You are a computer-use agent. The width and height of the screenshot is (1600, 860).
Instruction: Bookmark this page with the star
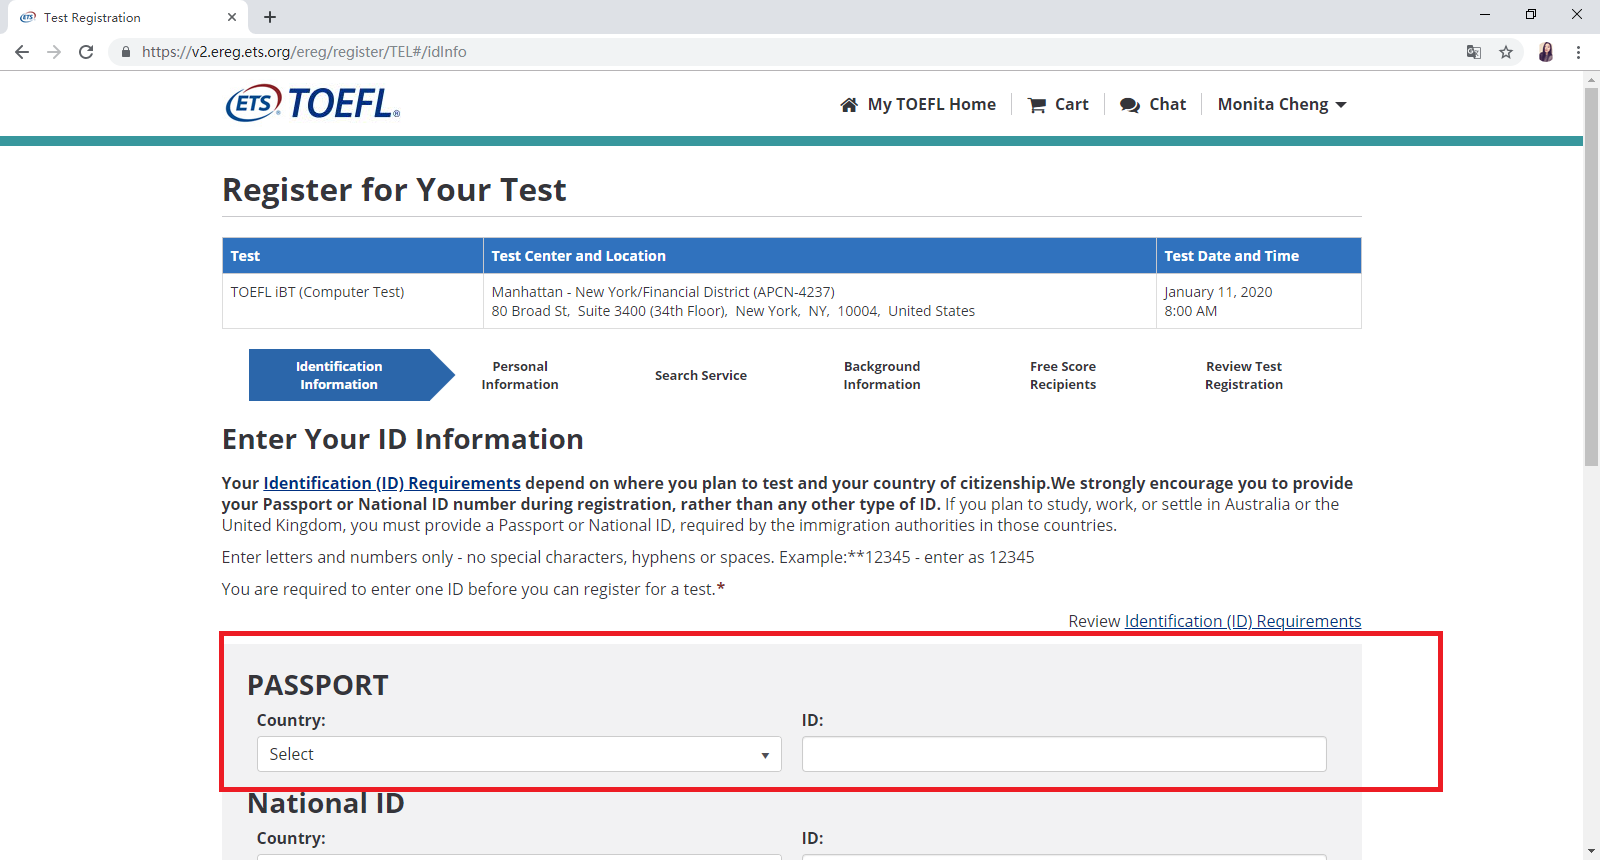[1506, 52]
